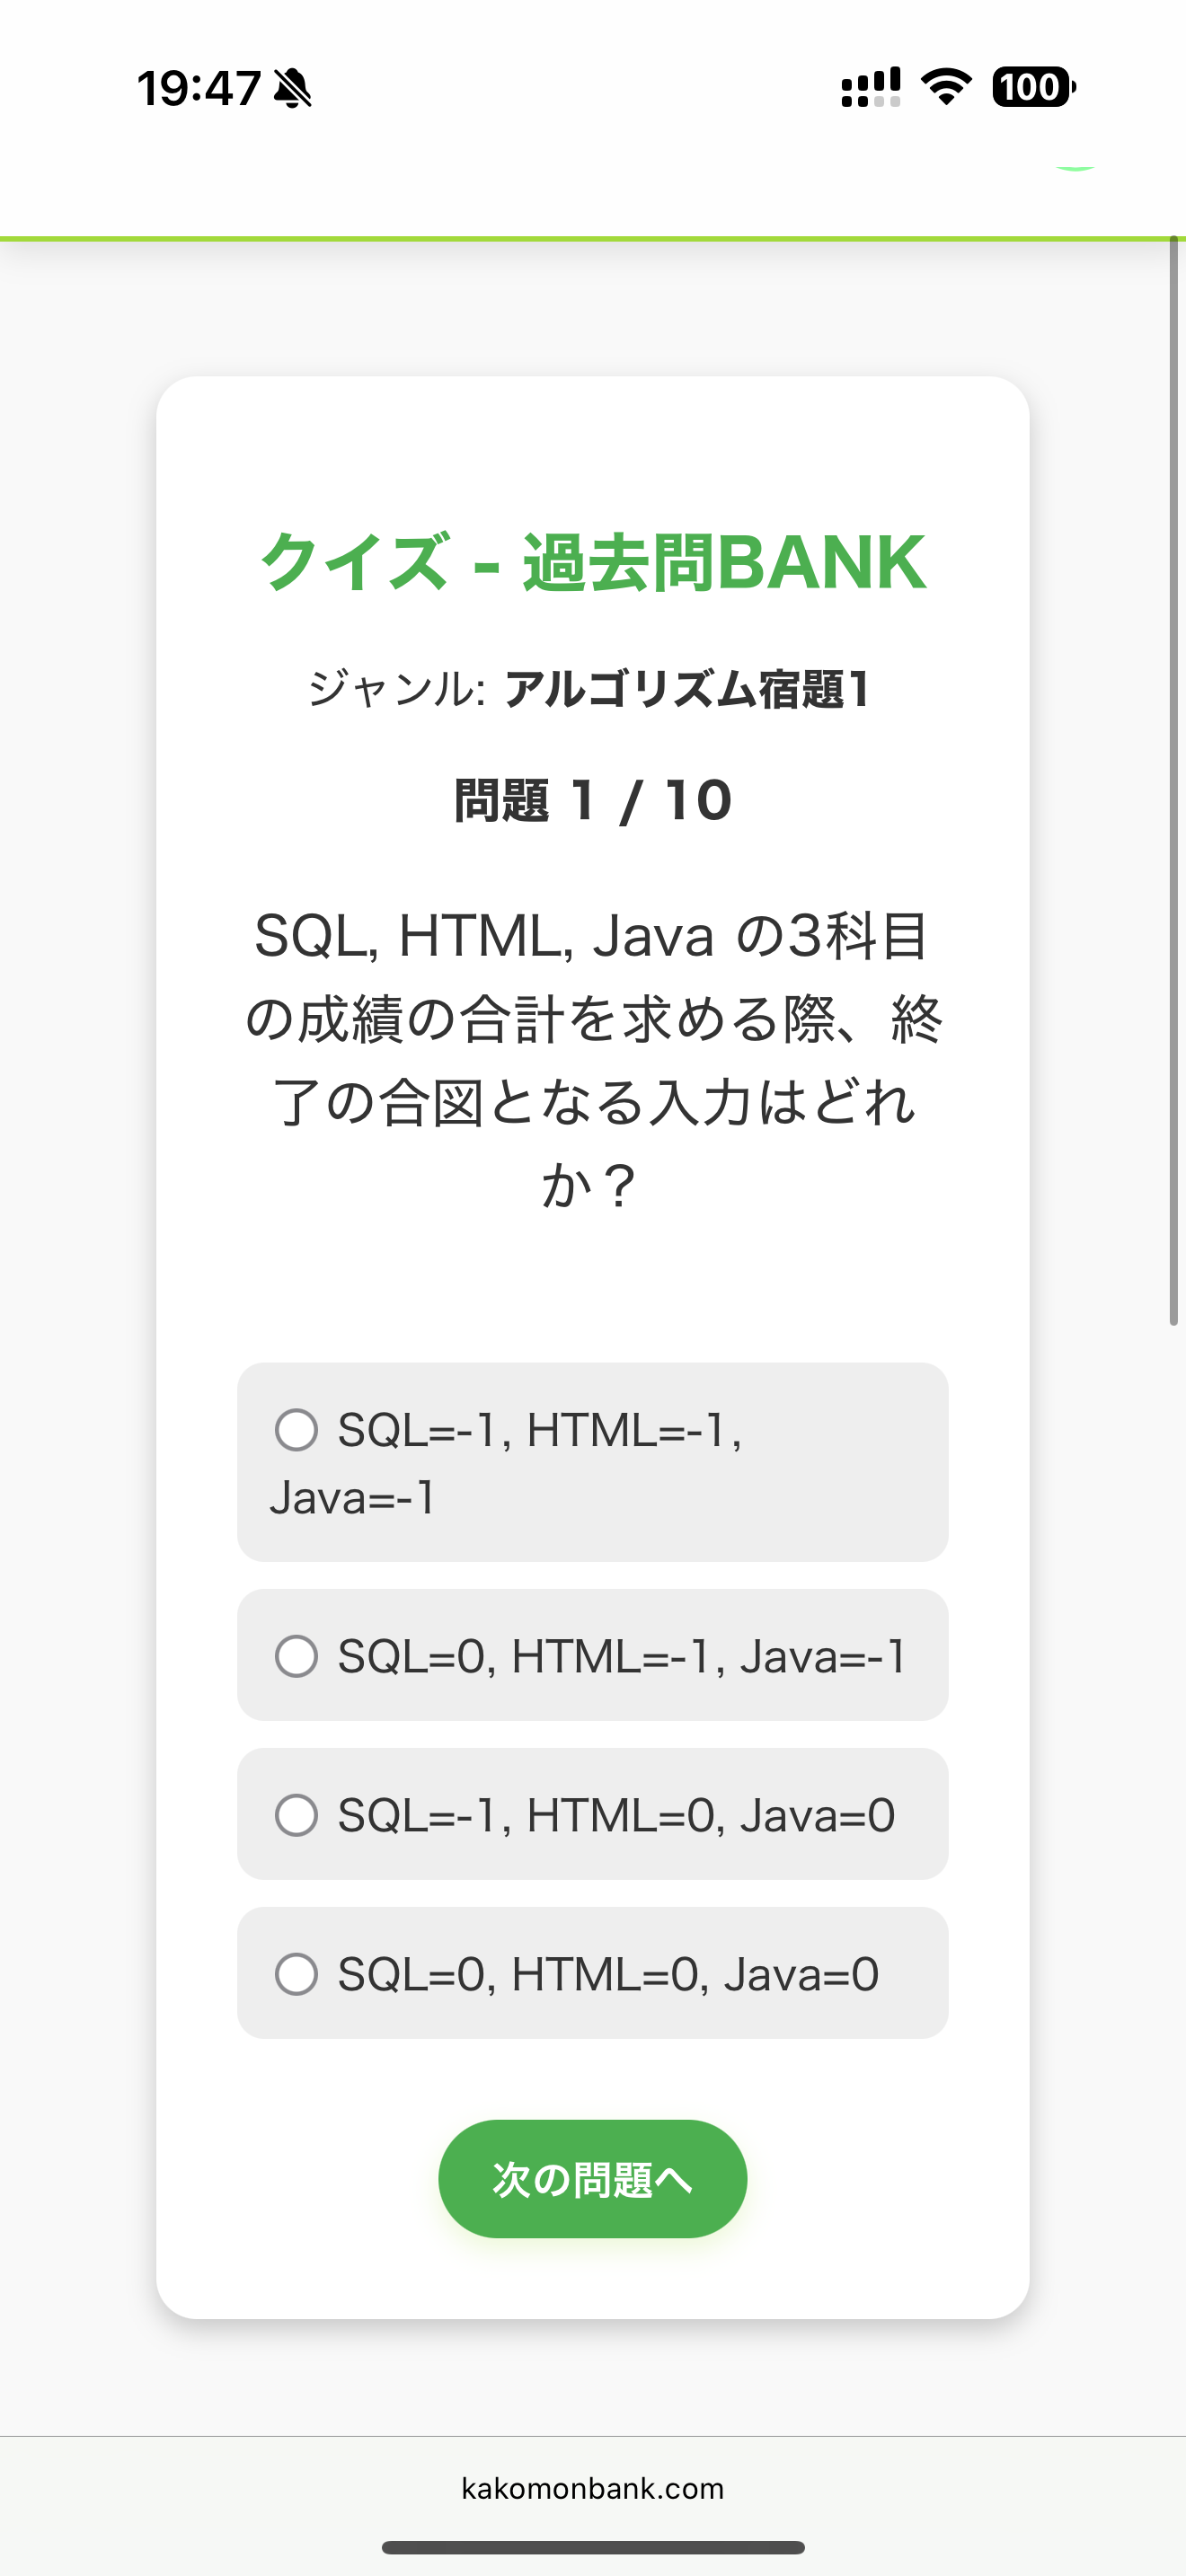Select radio for SQL=0, HTML=0, Java=0
Viewport: 1186px width, 2576px height.
pos(297,1974)
